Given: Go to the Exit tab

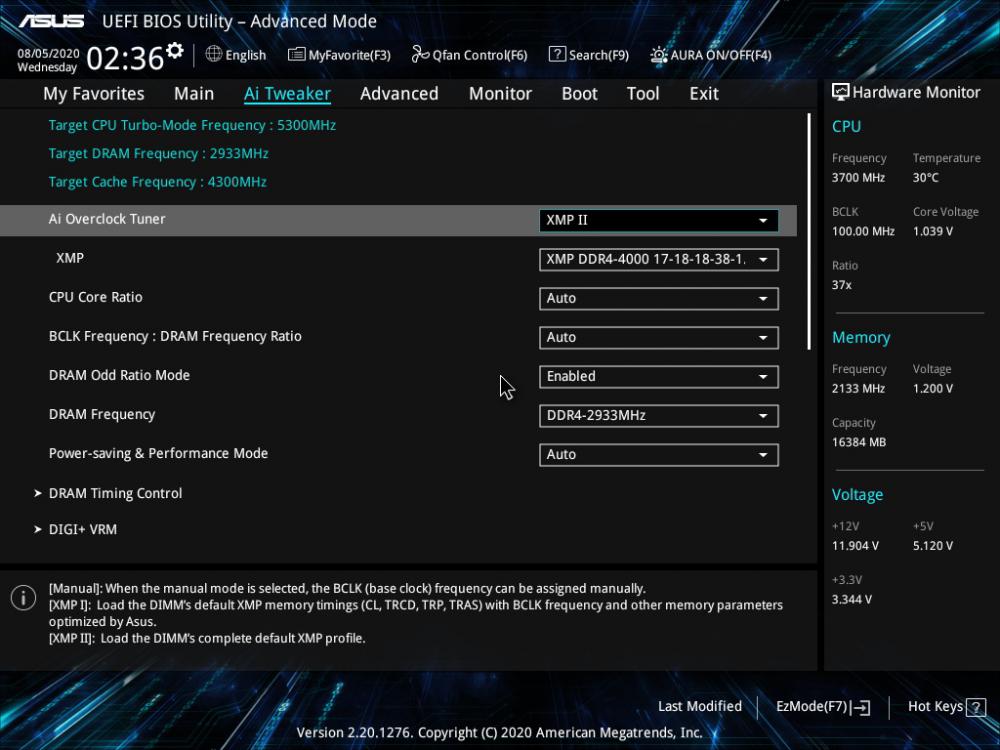Looking at the screenshot, I should 704,94.
